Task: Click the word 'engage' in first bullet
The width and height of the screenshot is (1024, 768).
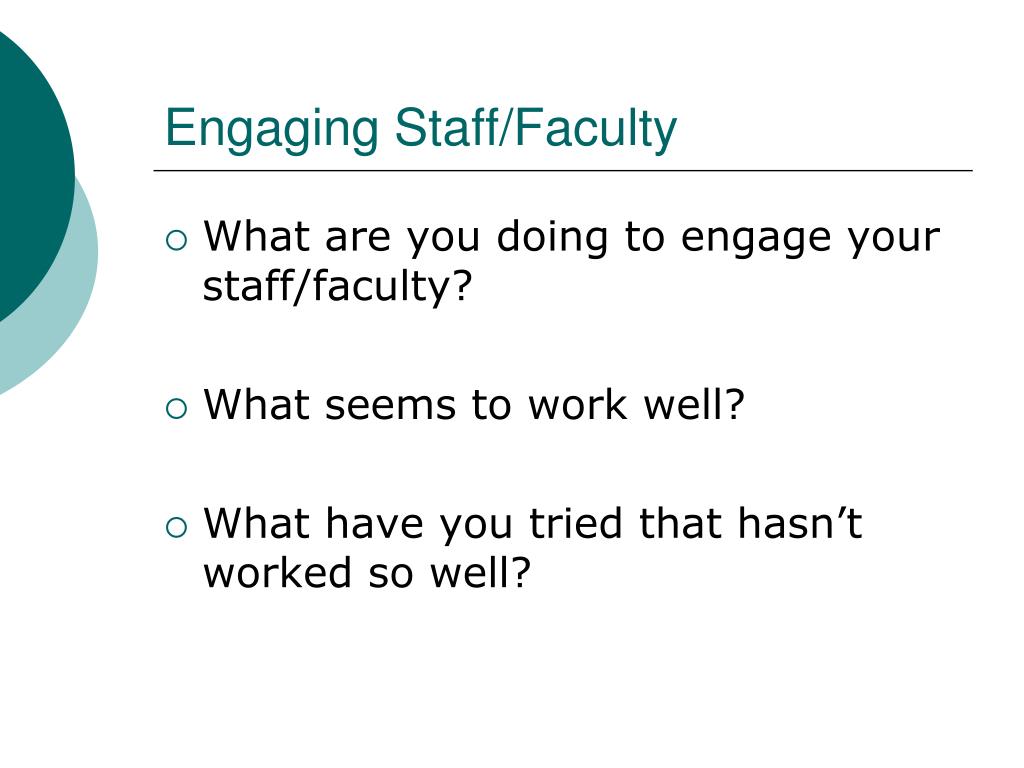Action: point(756,240)
